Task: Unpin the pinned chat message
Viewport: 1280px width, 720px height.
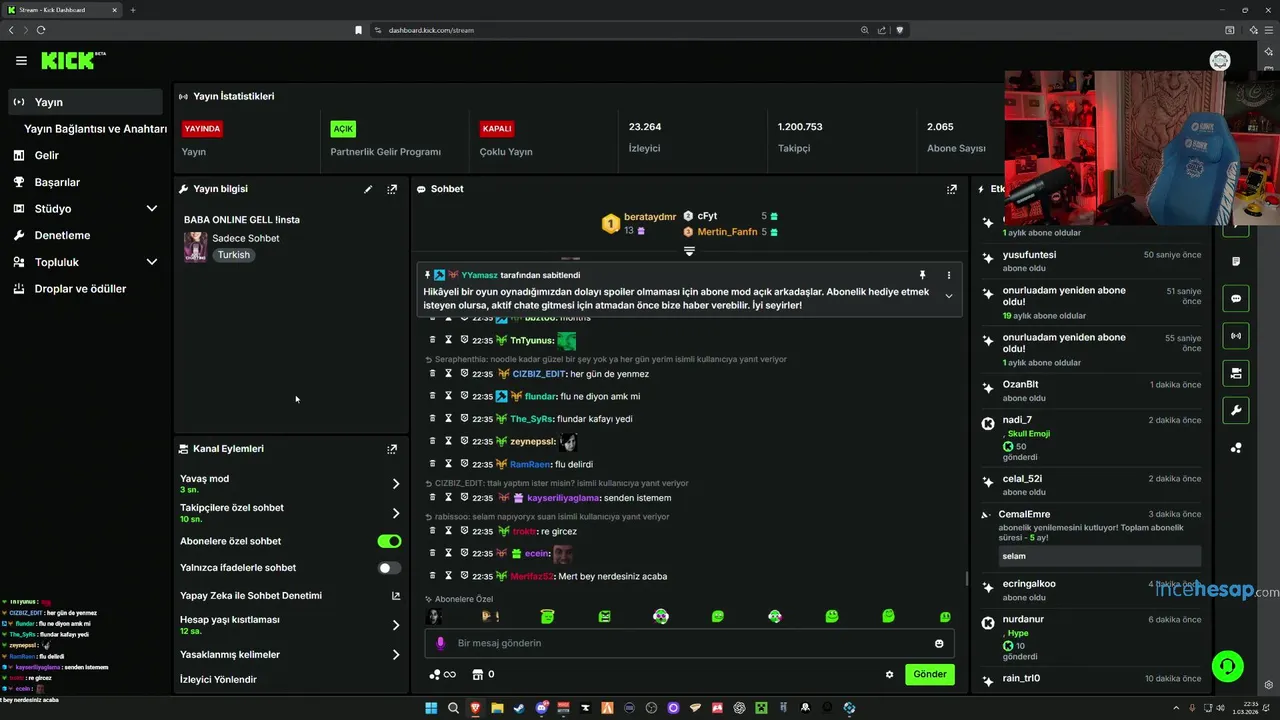Action: point(922,275)
